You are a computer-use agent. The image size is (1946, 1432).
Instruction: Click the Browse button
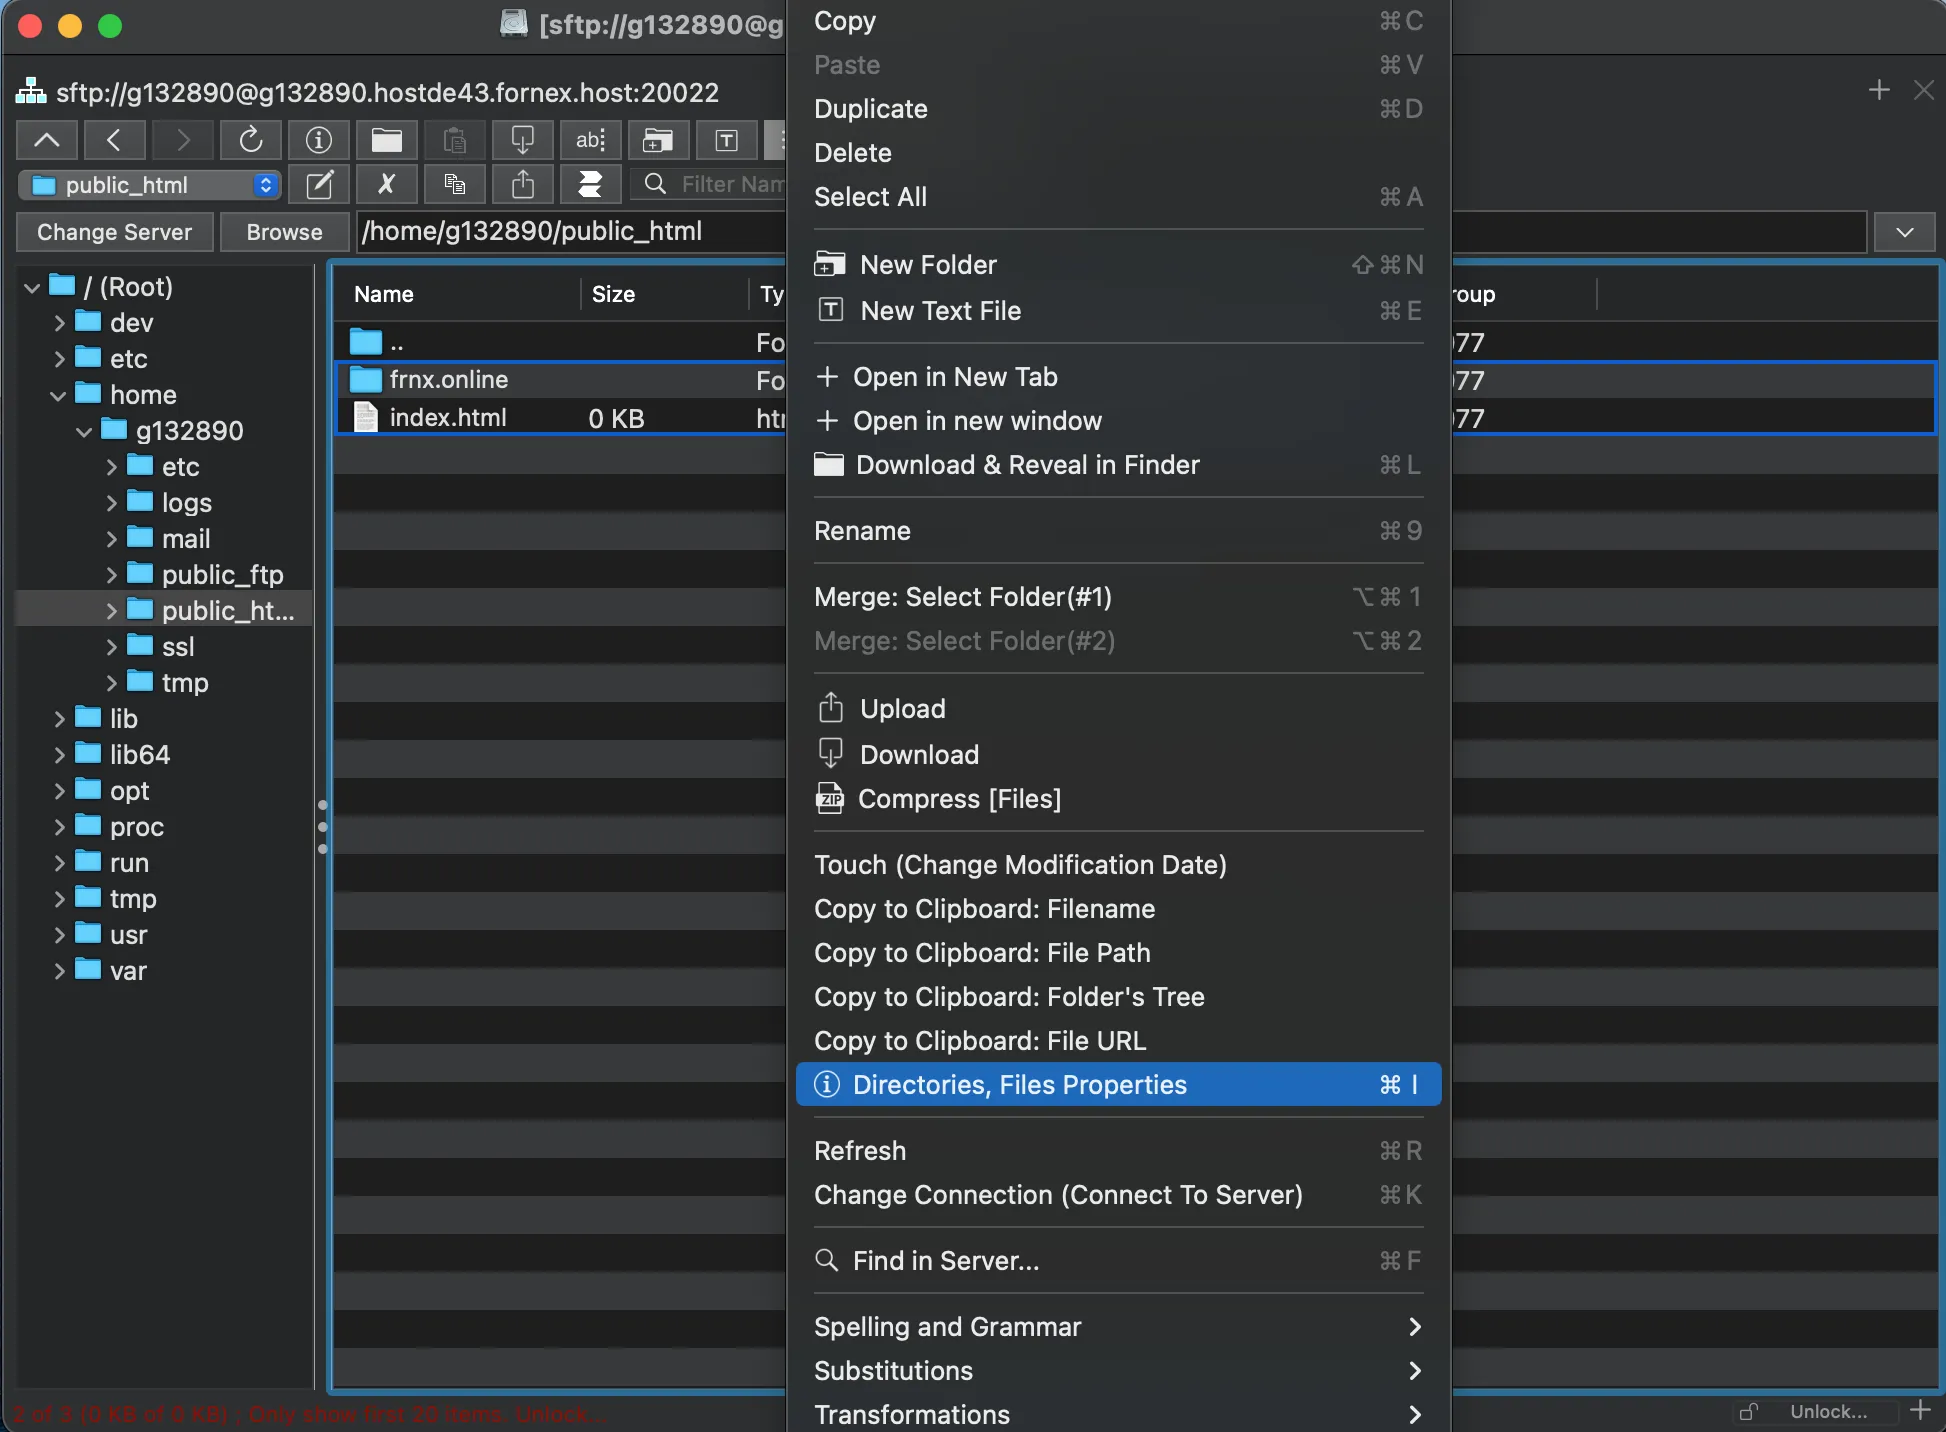[284, 232]
